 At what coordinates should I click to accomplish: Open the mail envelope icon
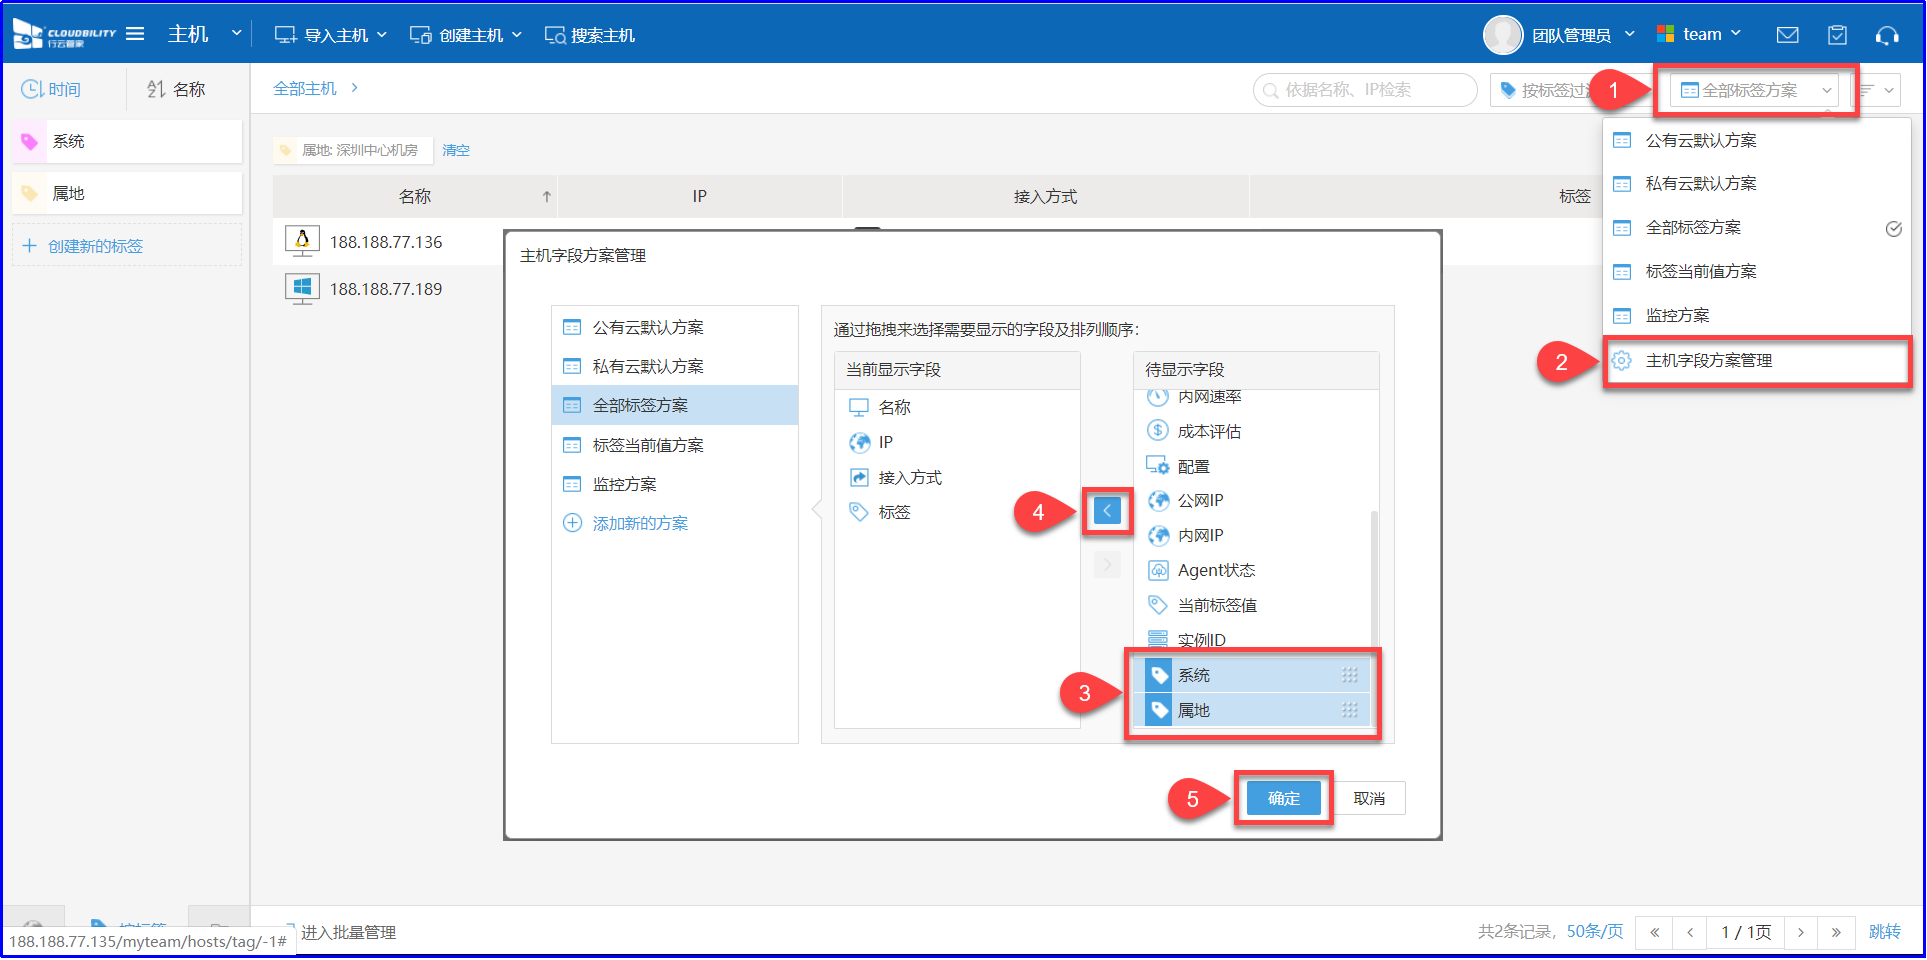coord(1787,35)
